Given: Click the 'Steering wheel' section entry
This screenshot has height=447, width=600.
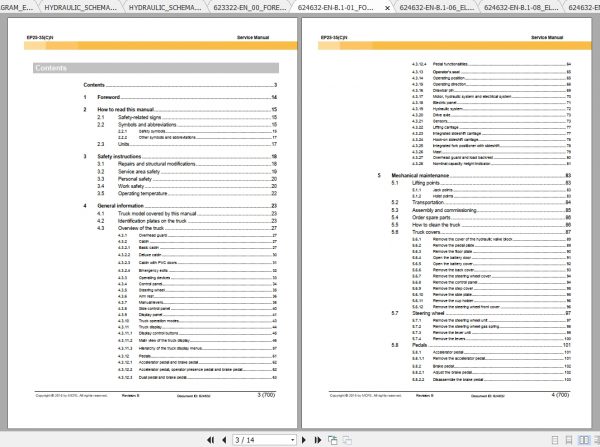Looking at the screenshot, I should coord(481,313).
